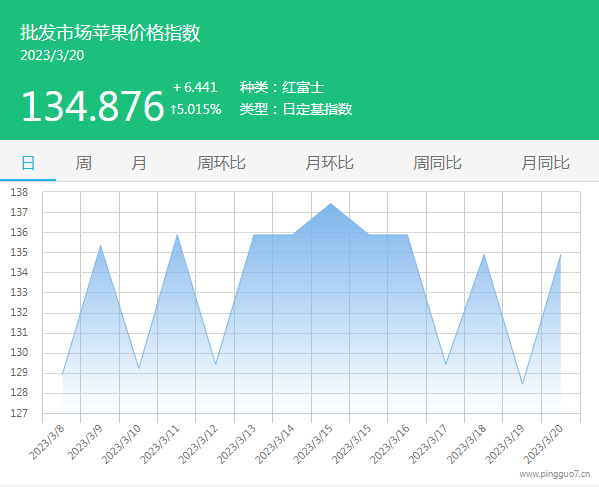Click the y-axis label 138
599x487 pixels.
click(19, 192)
